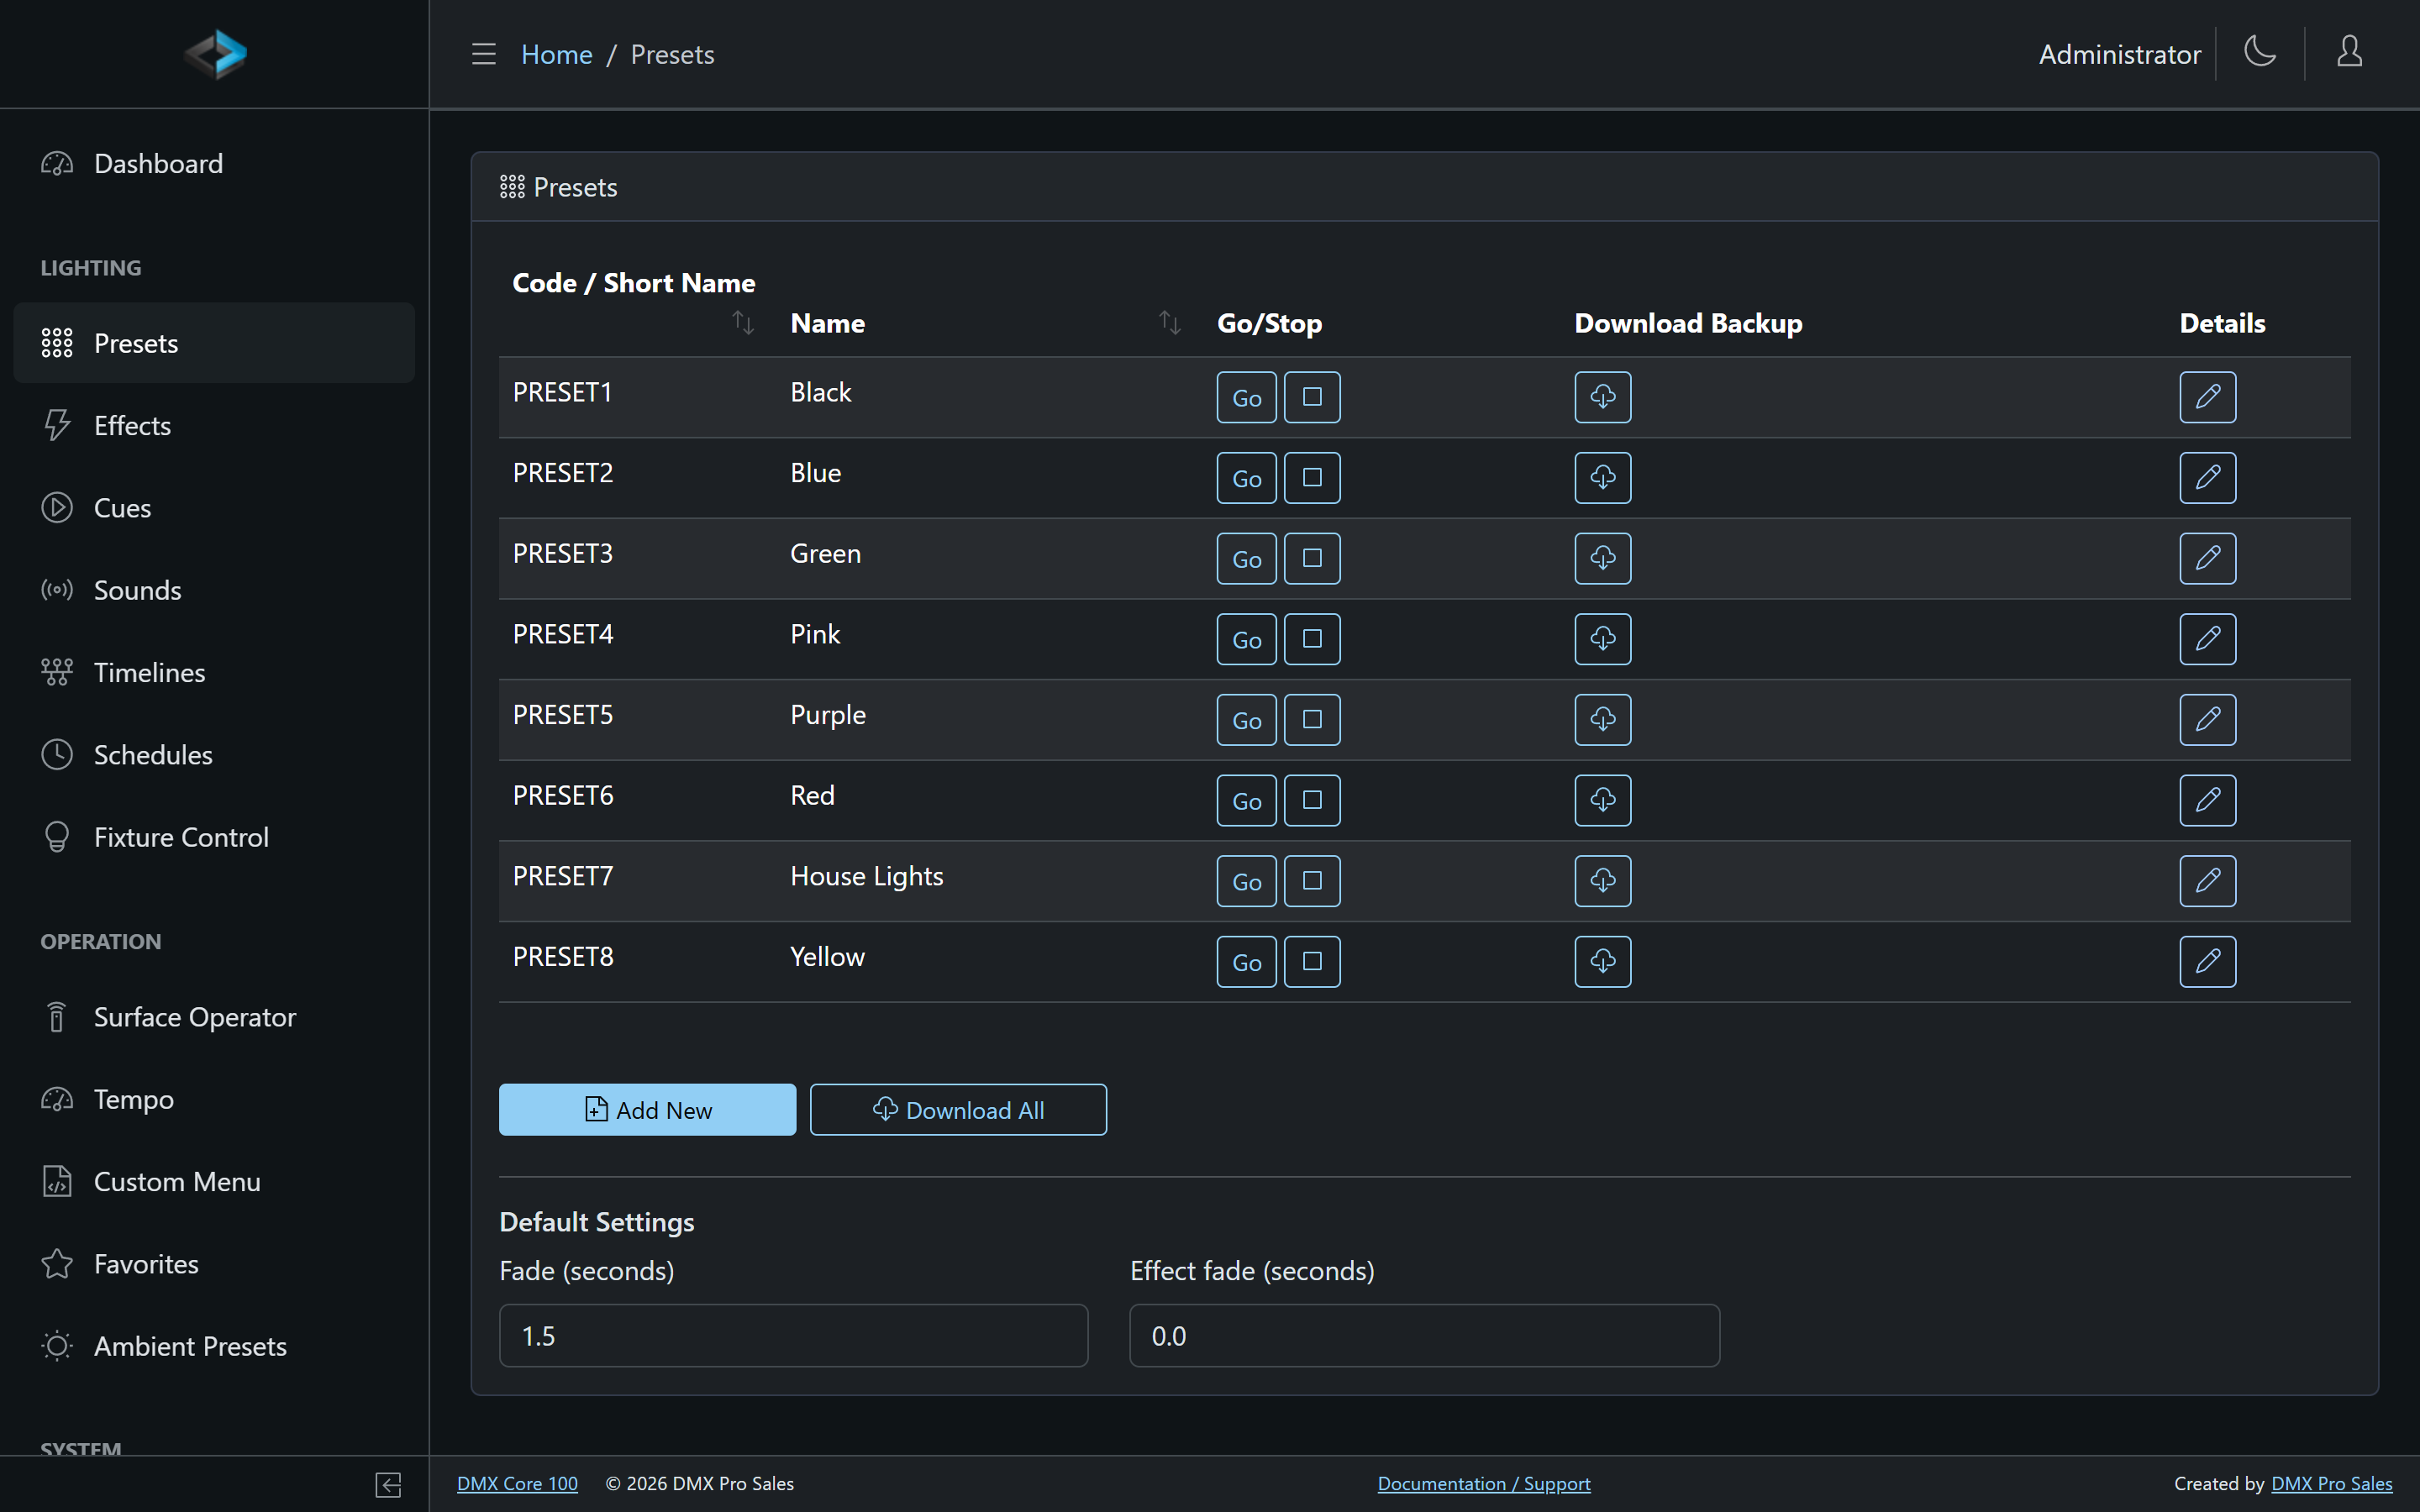Download backup of Yellow preset

click(1603, 962)
